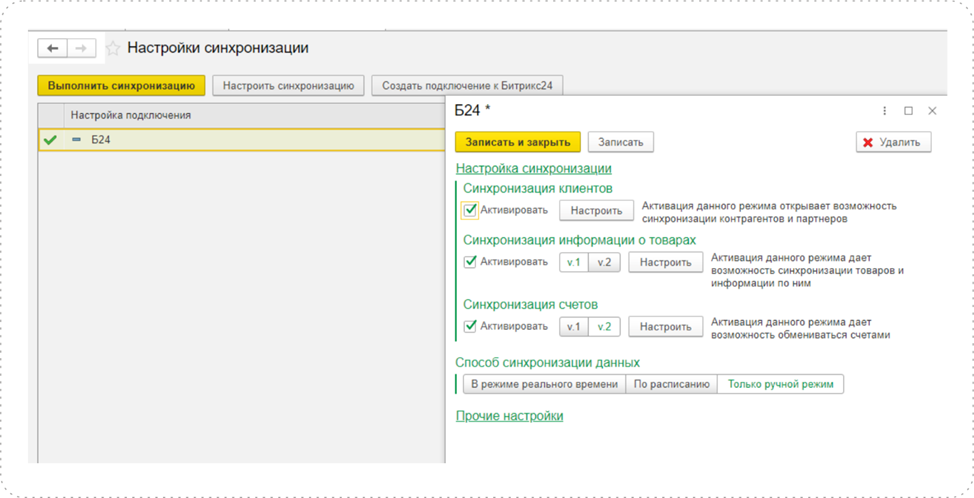The image size is (974, 498).
Task: Maximize the Б24 dialog window
Action: pyautogui.click(x=908, y=111)
